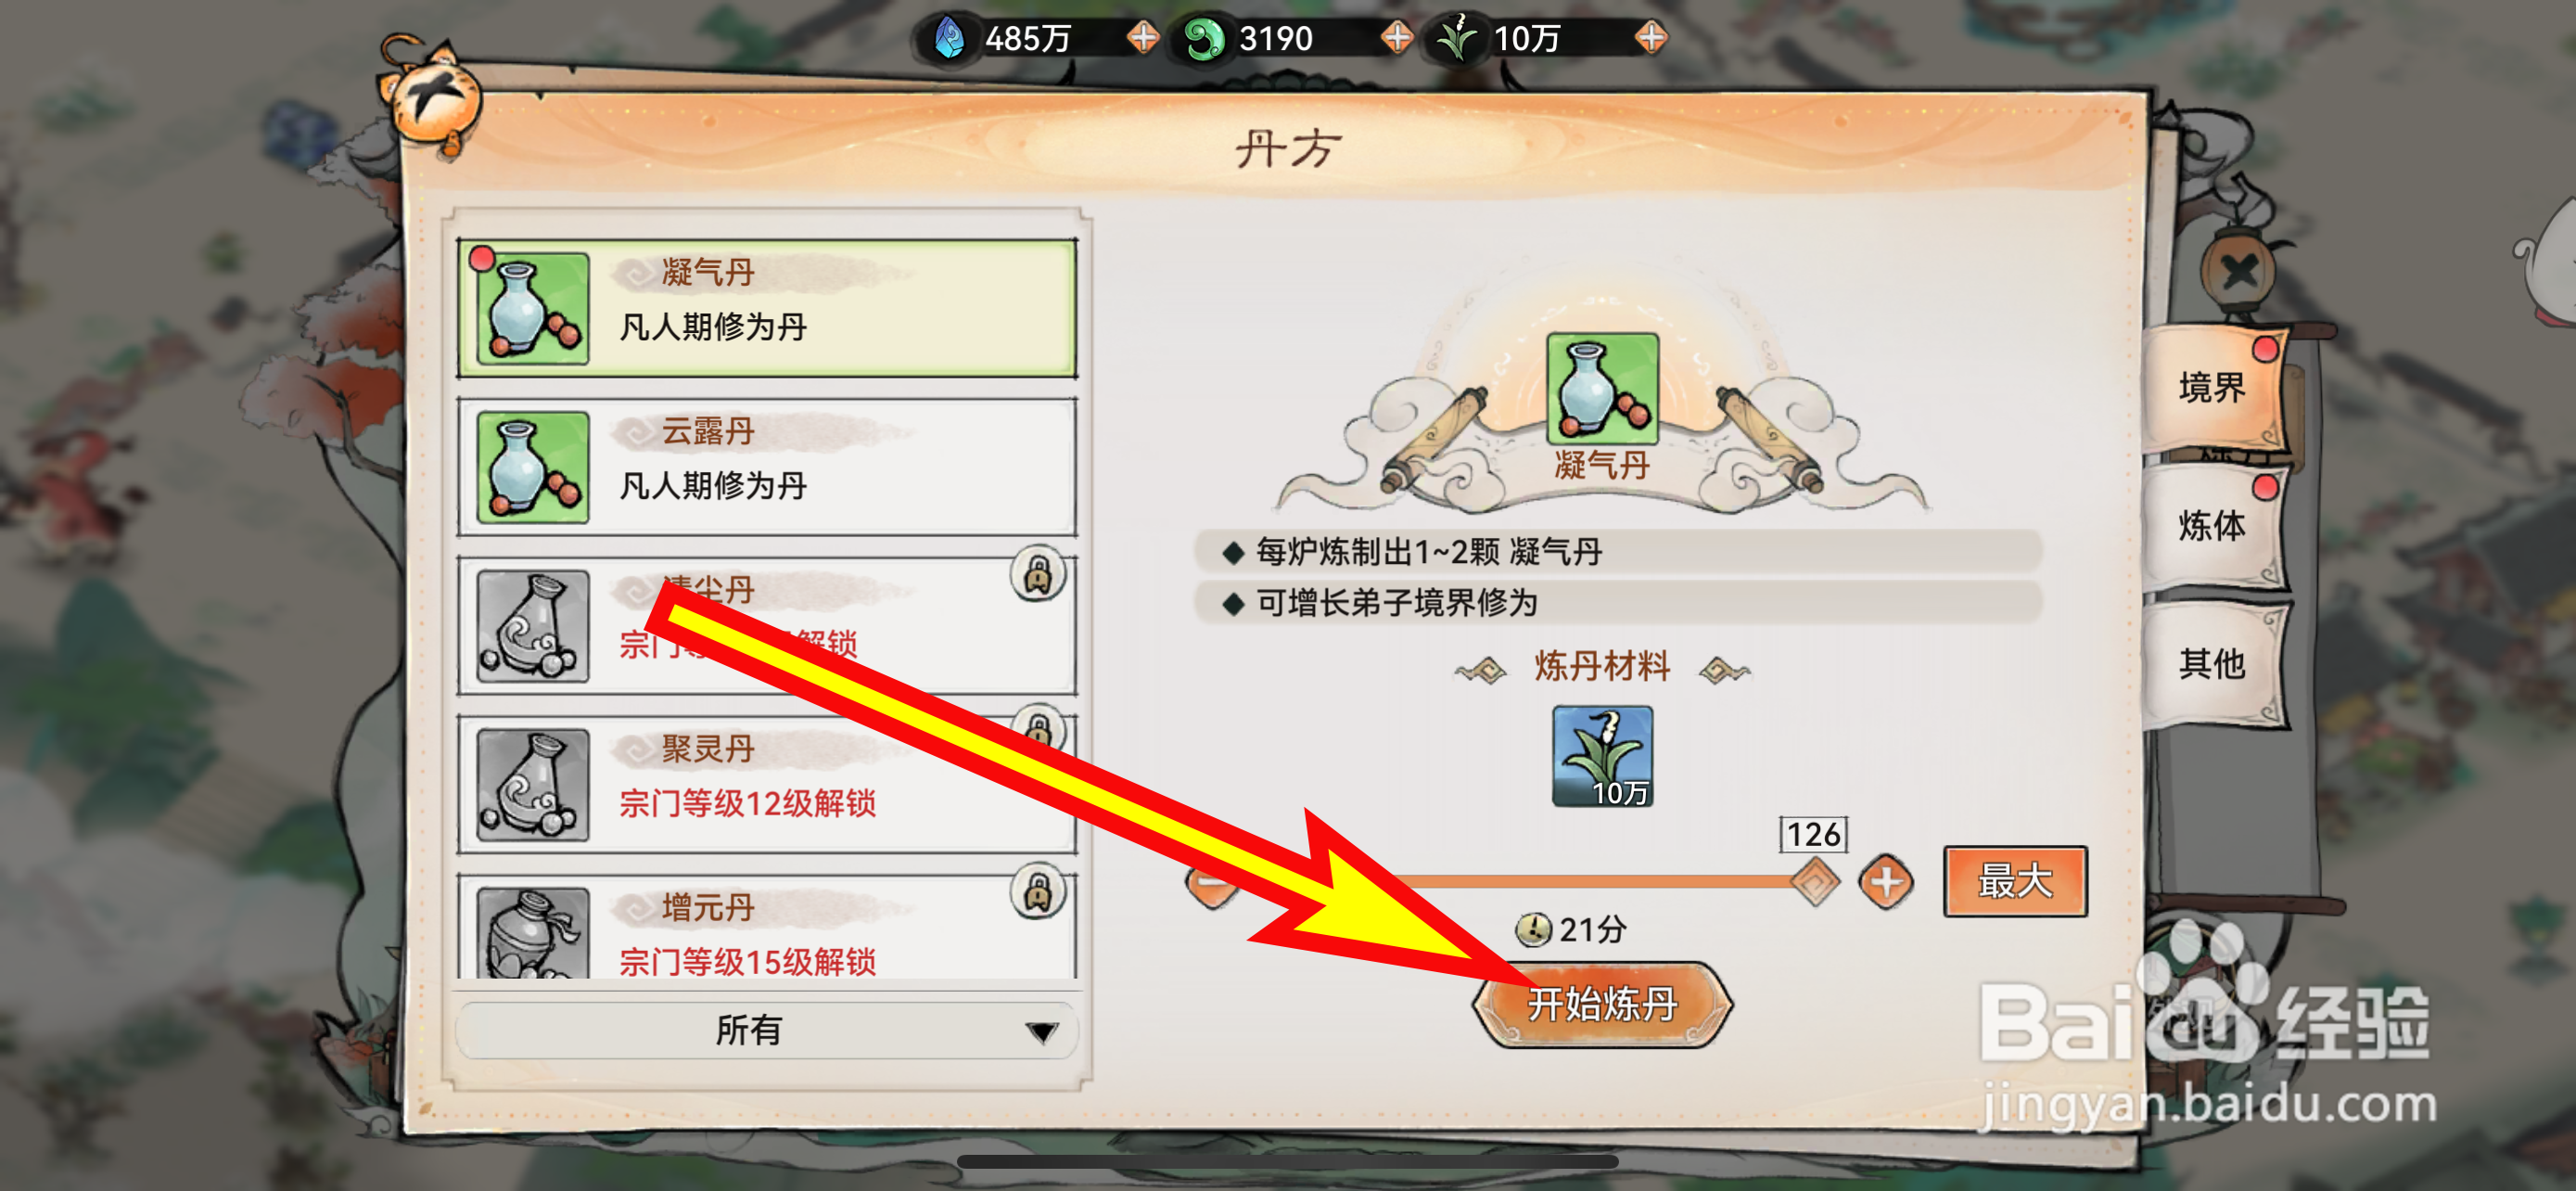Tap the lock icon on 清尘丹
This screenshot has height=1191, width=2576.
[x=1038, y=574]
